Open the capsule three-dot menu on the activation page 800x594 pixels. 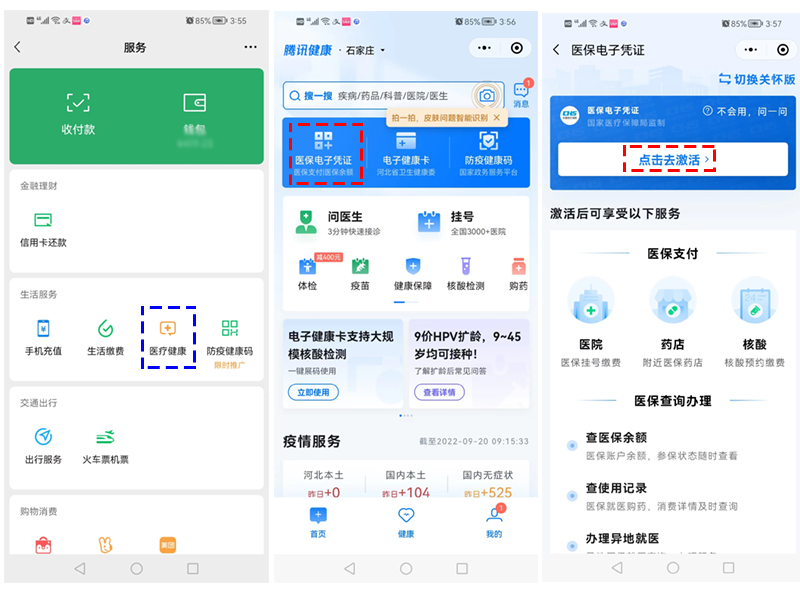[x=751, y=50]
